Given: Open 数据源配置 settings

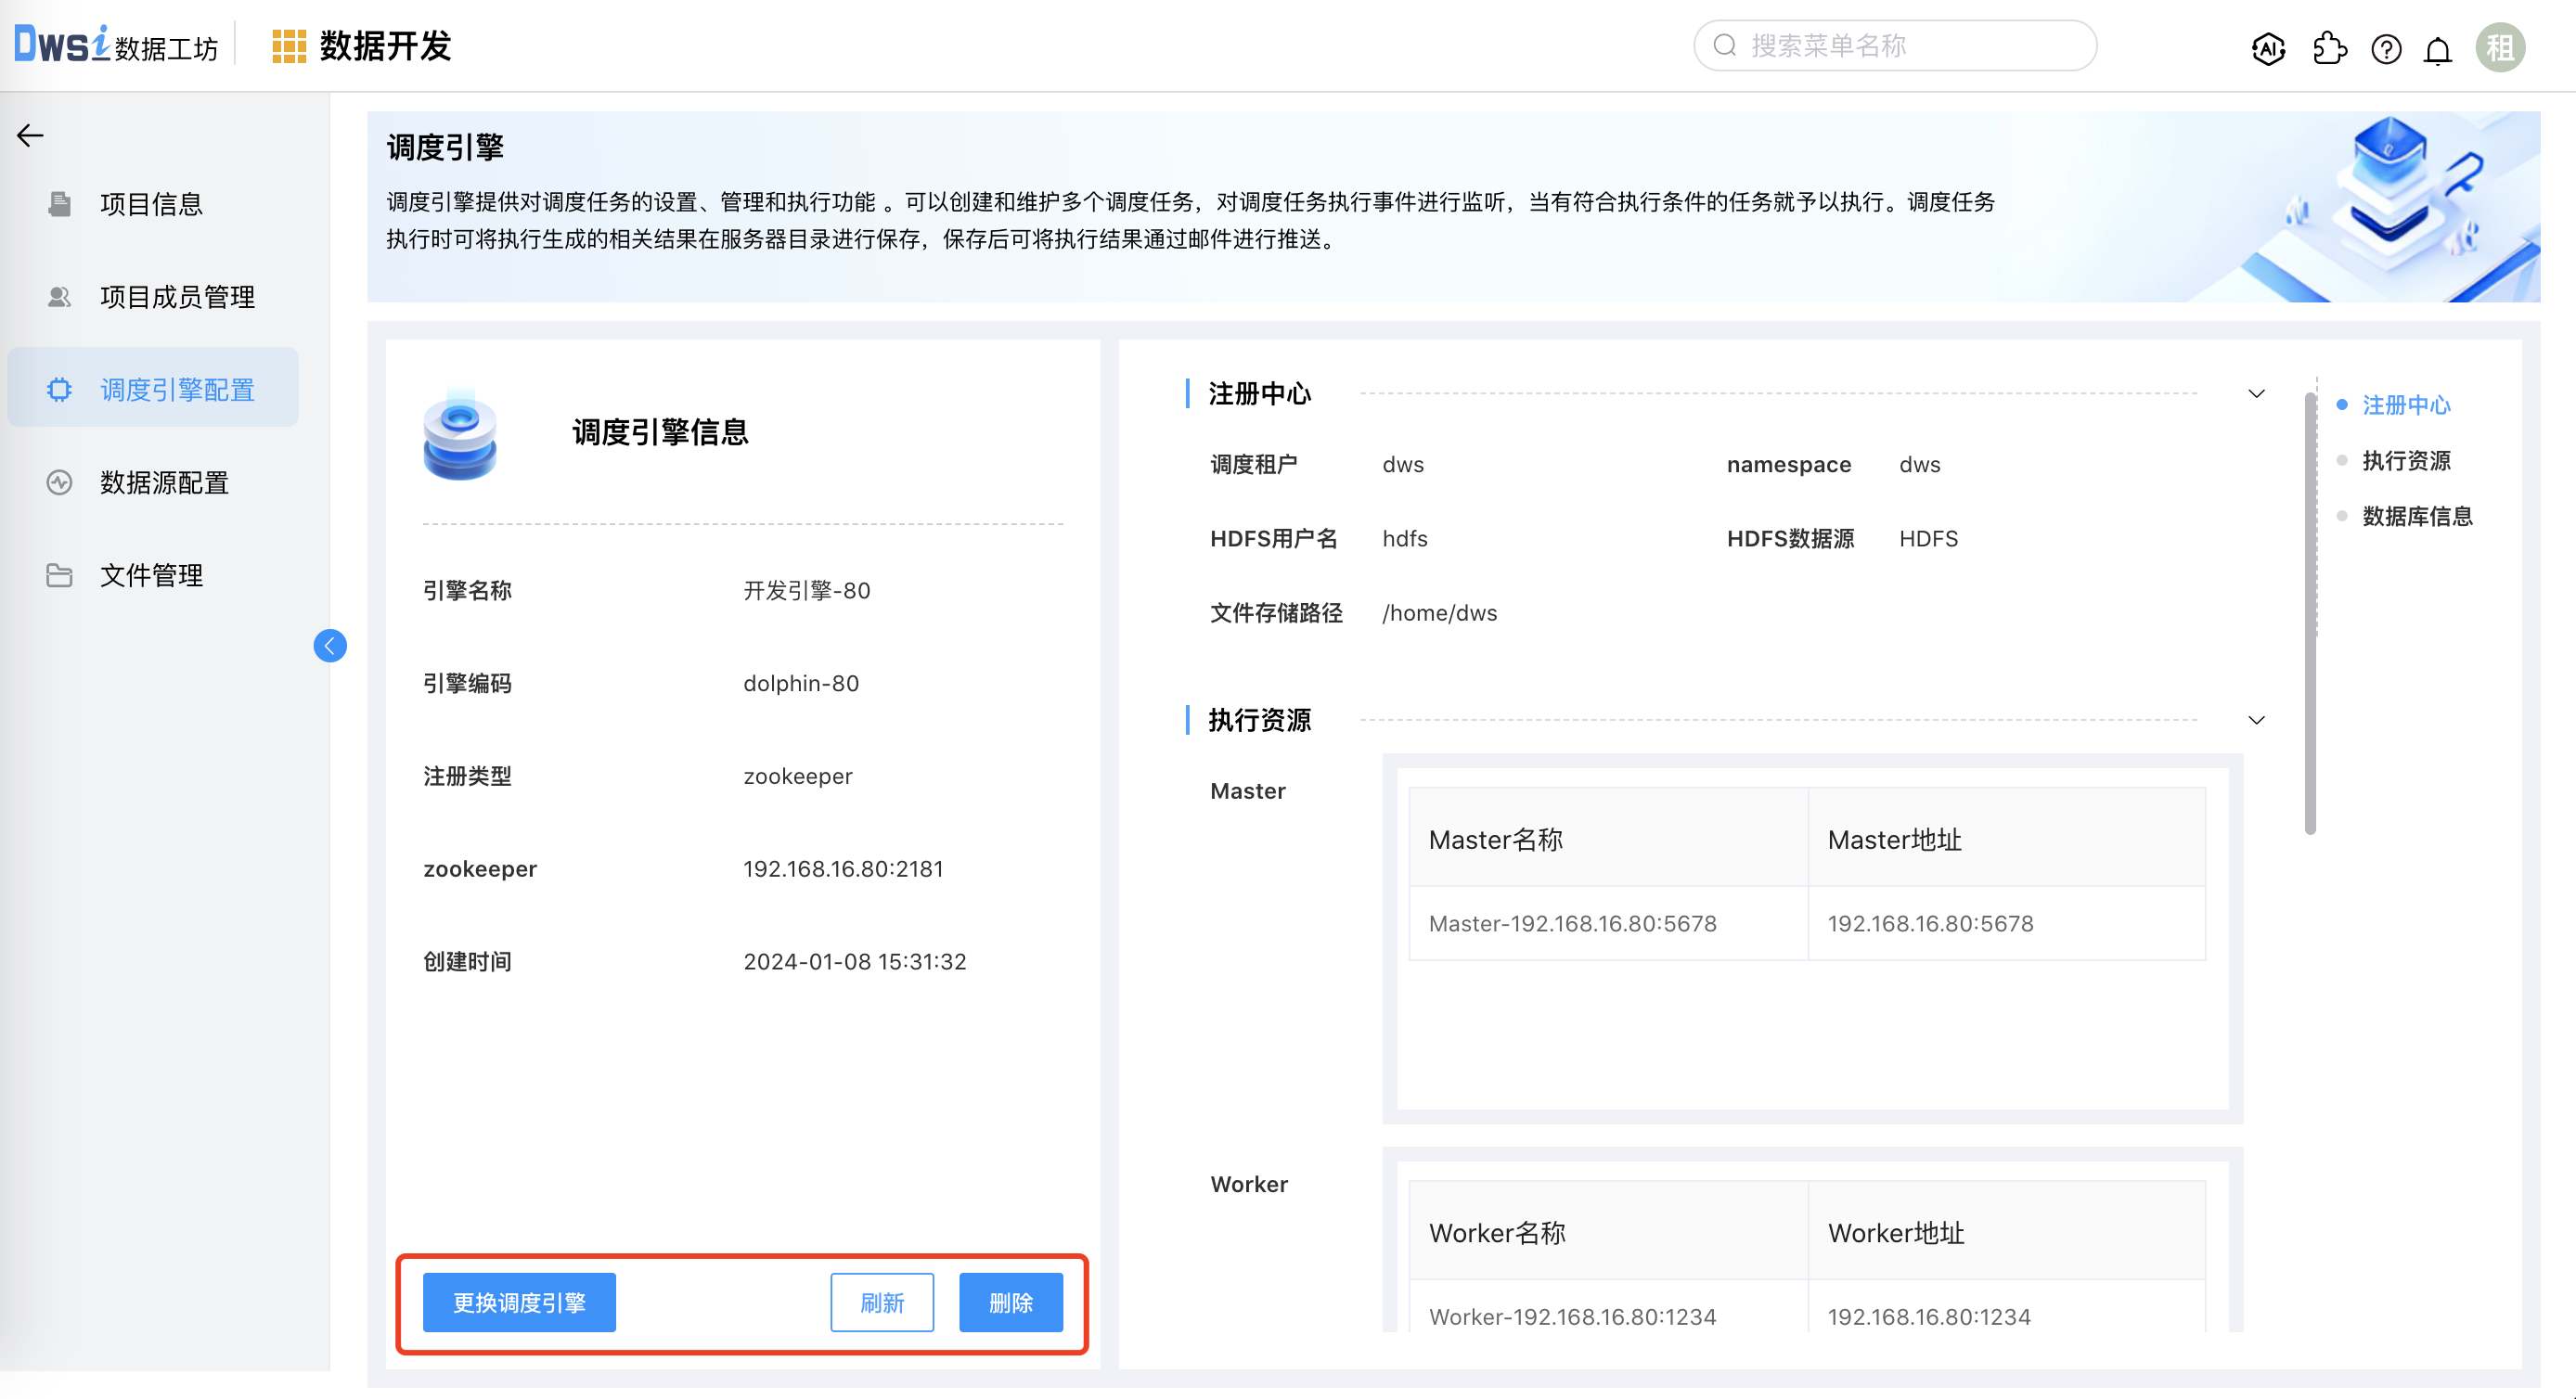Looking at the screenshot, I should 166,482.
